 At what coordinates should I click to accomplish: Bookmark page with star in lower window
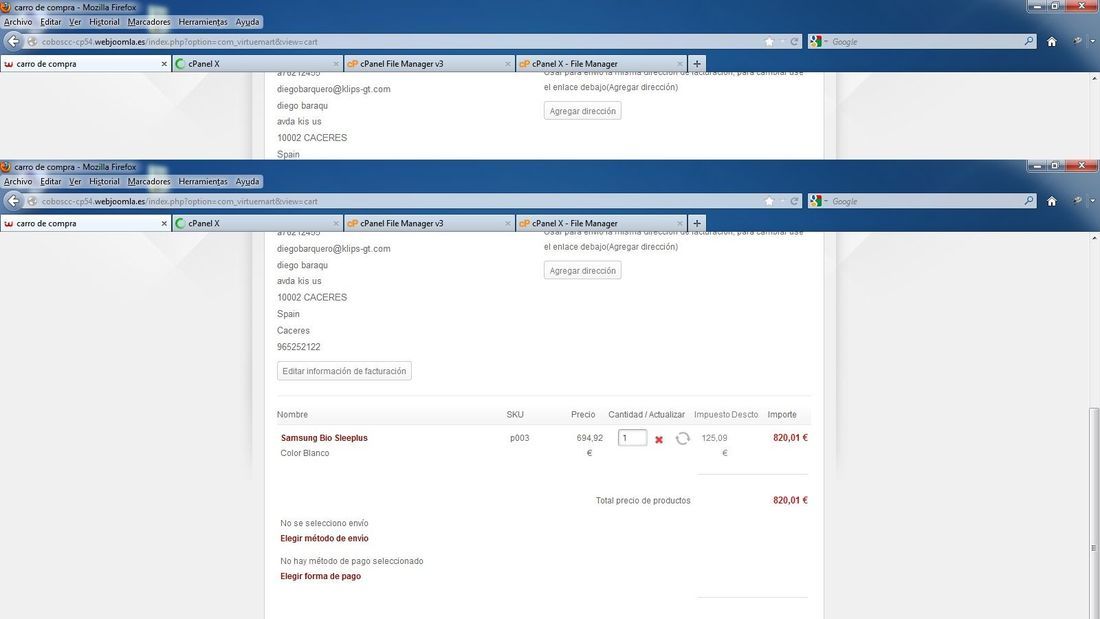(x=769, y=201)
